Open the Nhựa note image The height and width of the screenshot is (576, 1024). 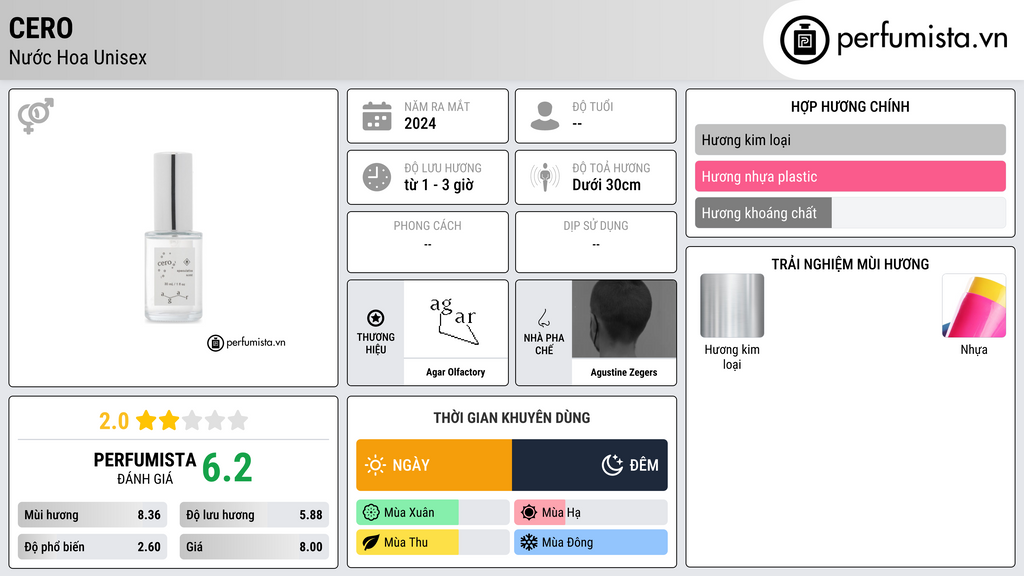974,306
